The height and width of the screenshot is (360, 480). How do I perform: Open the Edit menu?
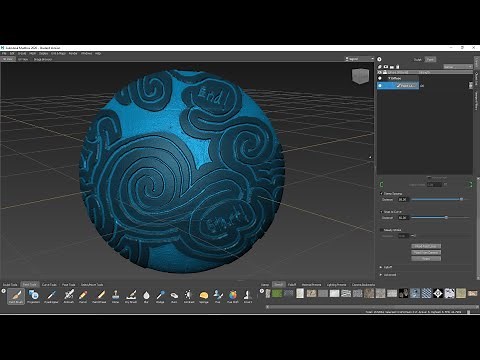[x=12, y=53]
